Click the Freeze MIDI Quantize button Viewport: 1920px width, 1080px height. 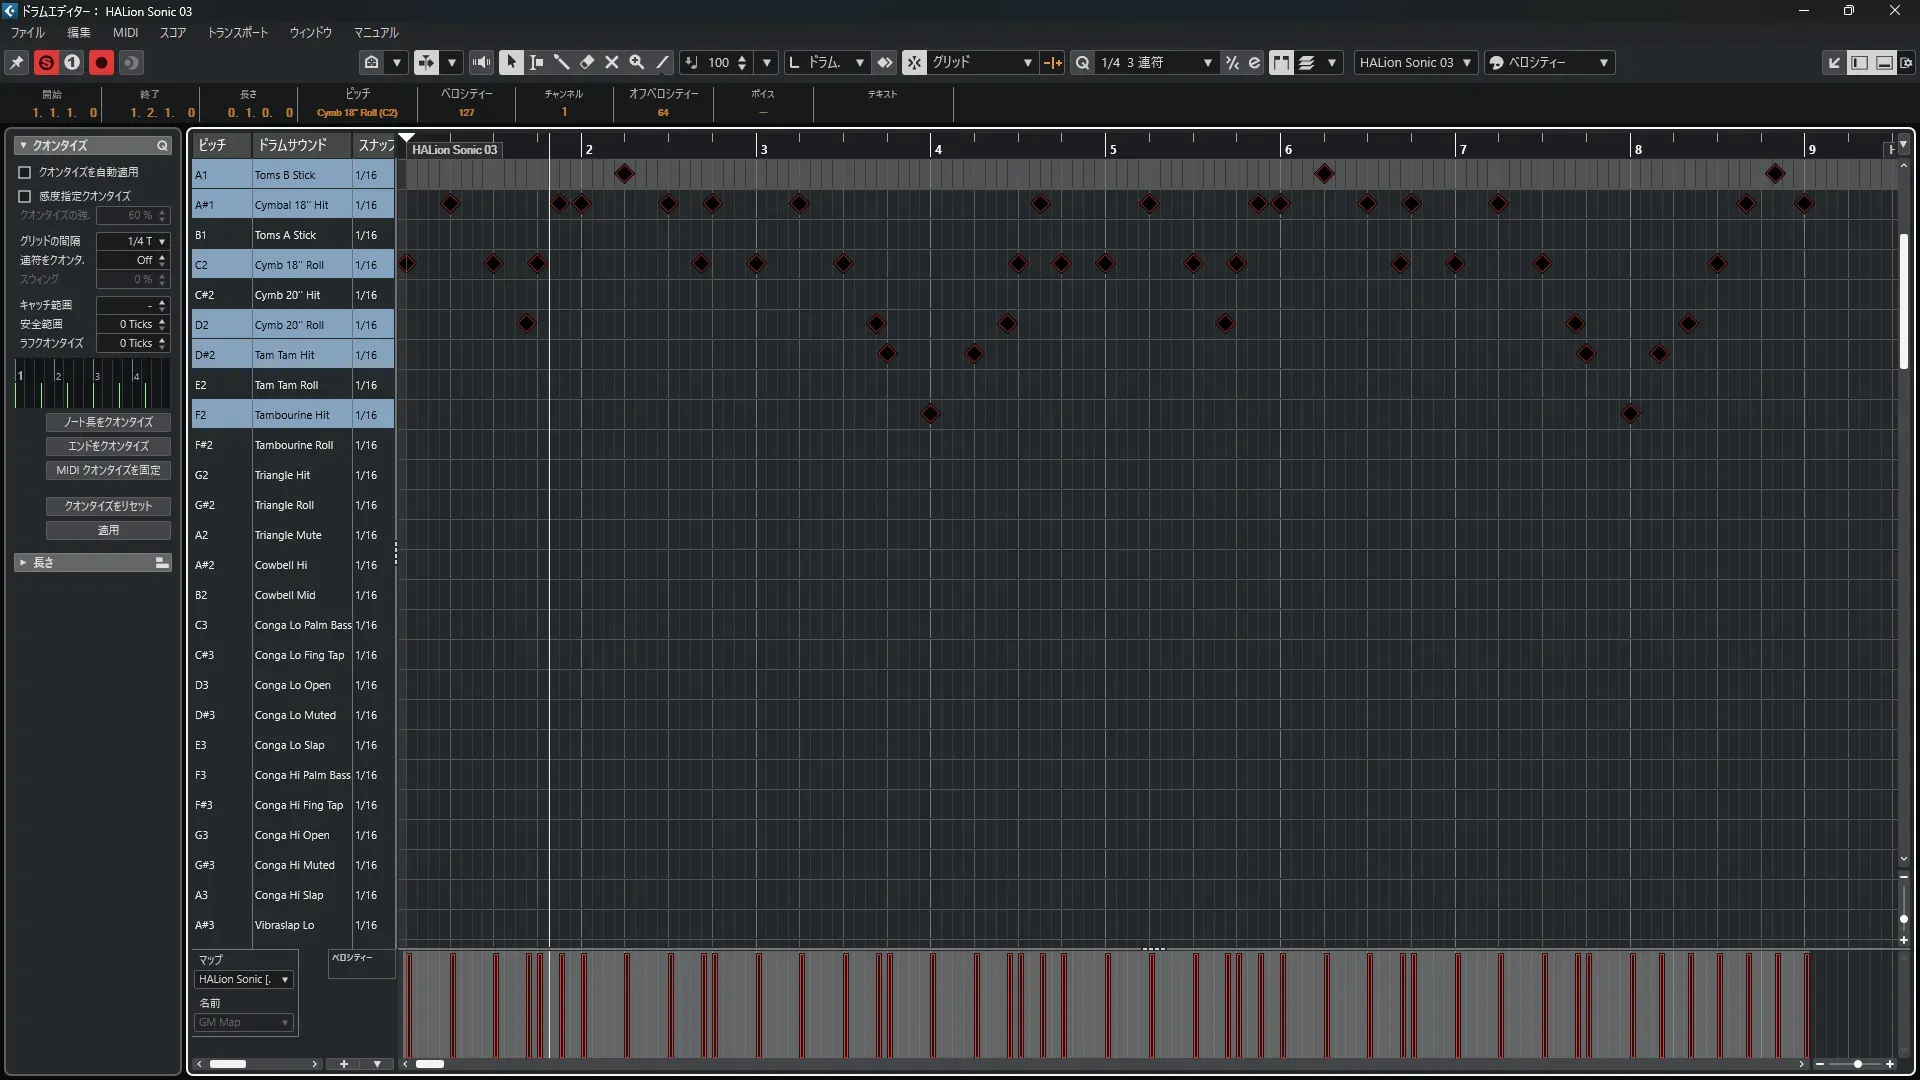(x=108, y=470)
